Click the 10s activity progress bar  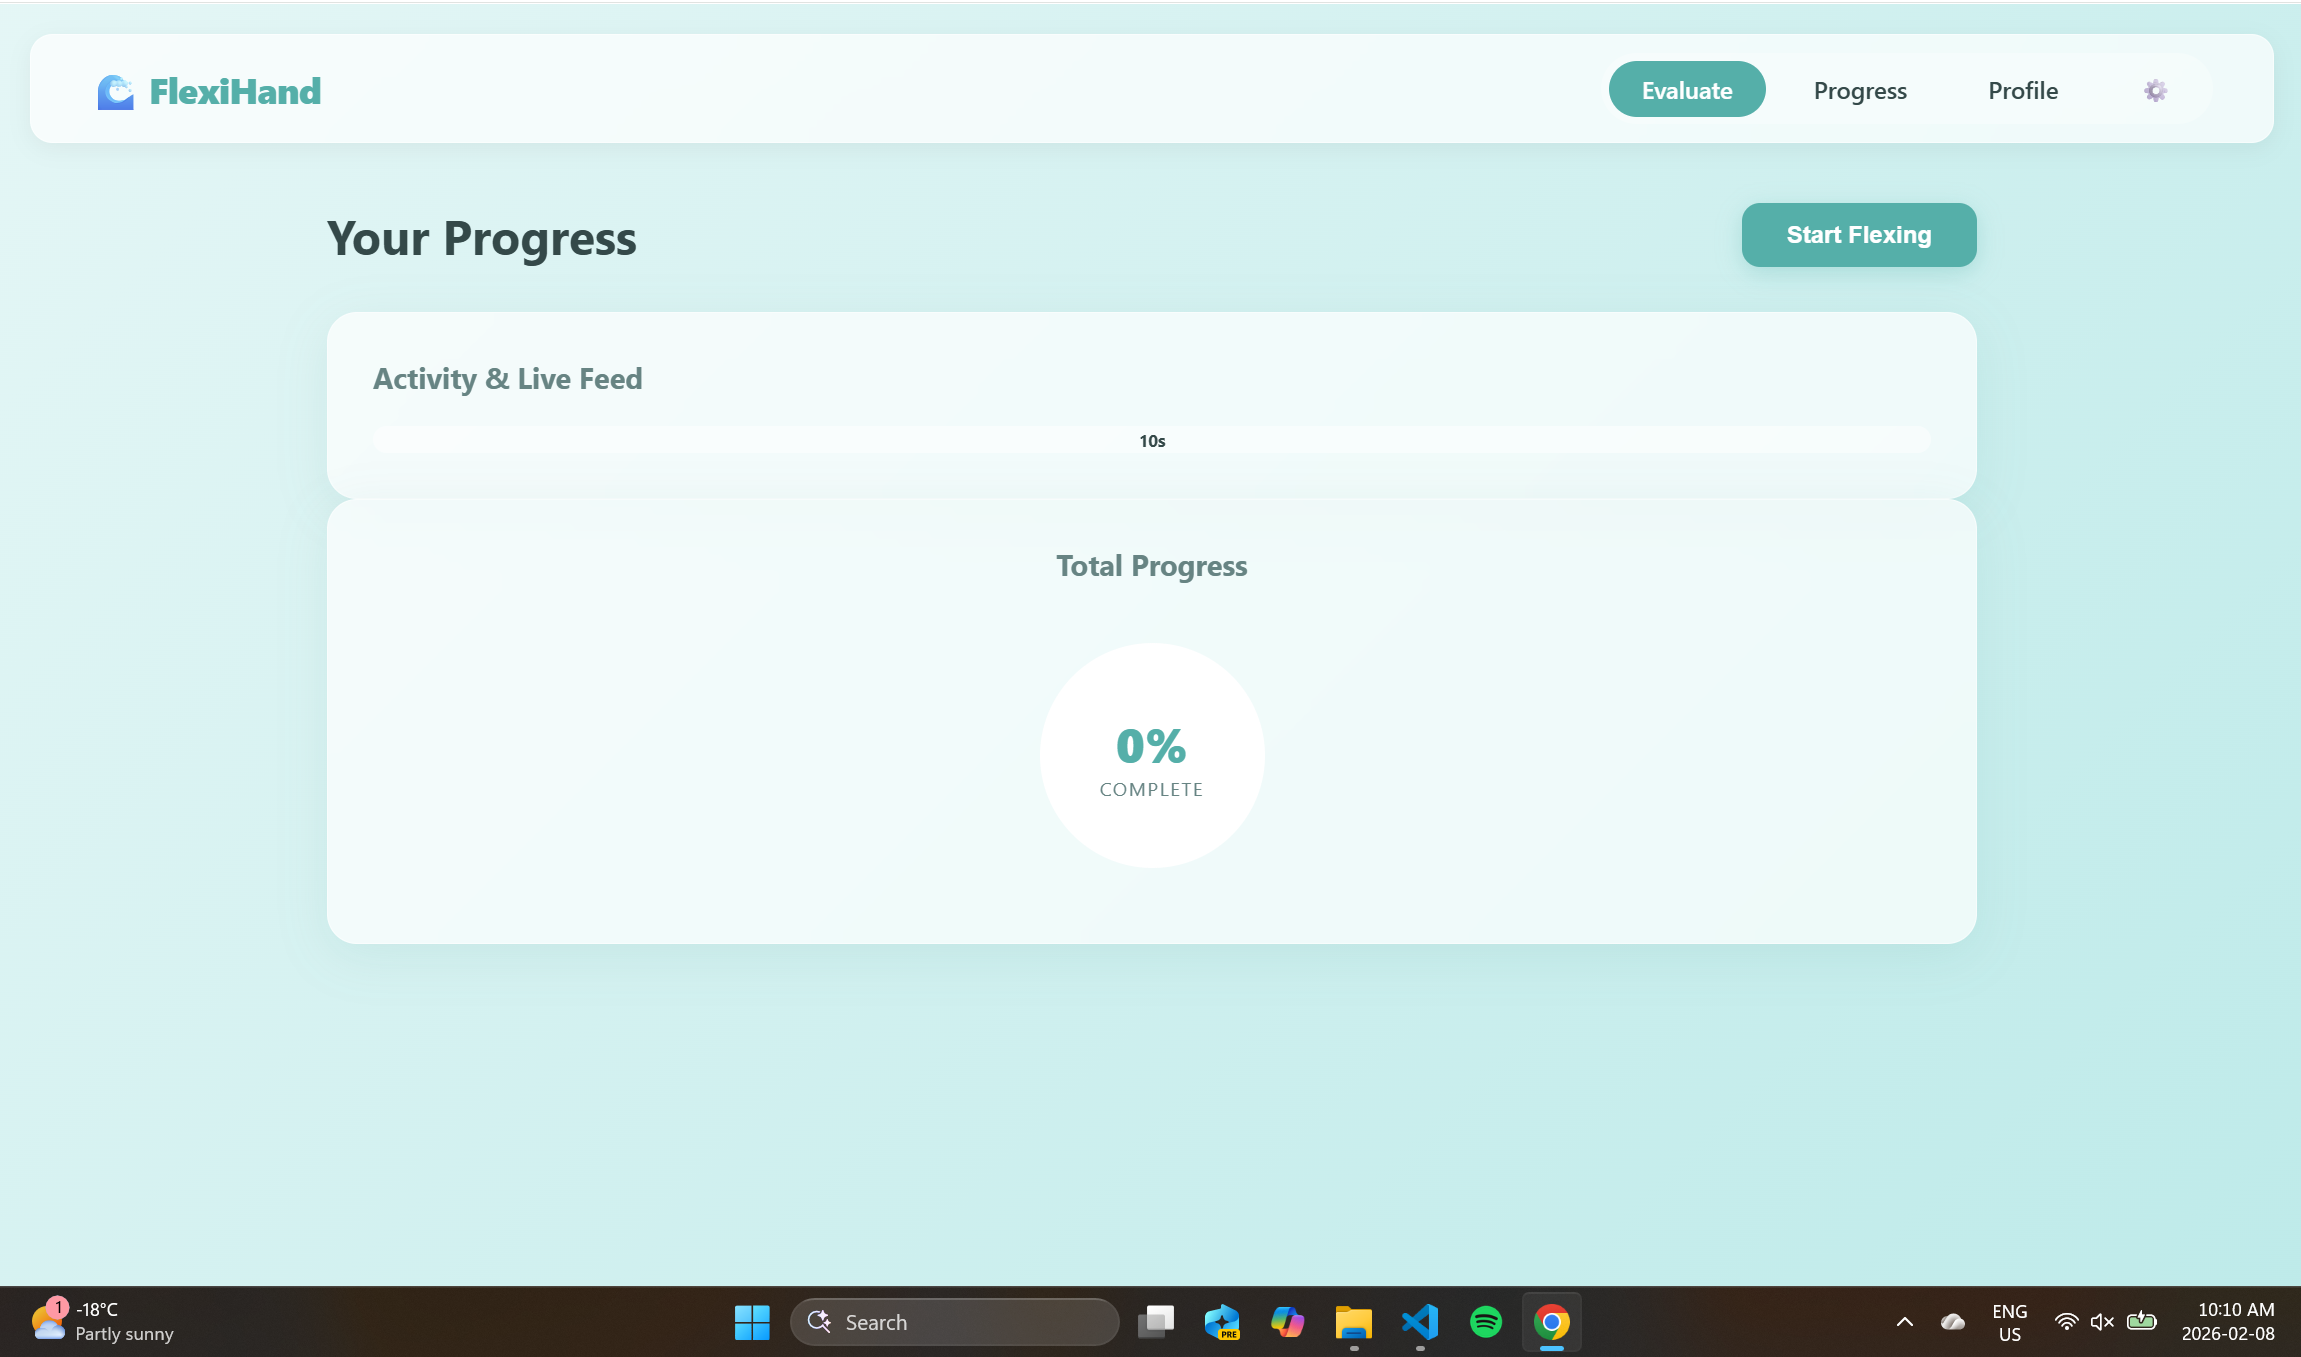1151,441
